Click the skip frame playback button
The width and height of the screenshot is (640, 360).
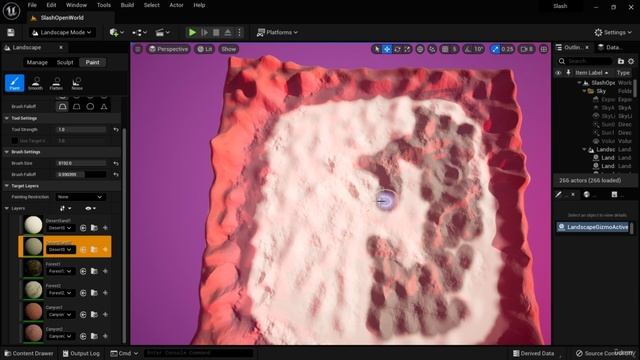[x=204, y=32]
